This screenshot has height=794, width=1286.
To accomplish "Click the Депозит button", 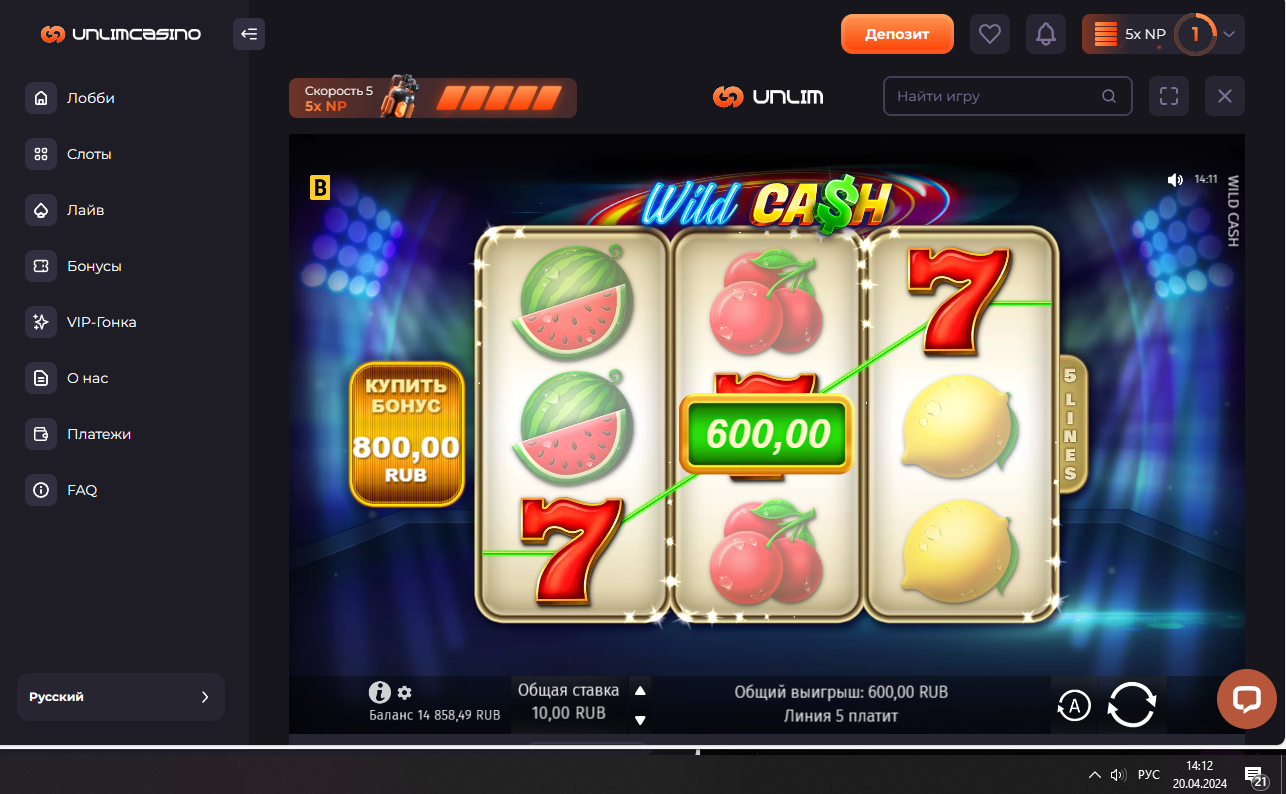I will click(x=897, y=34).
